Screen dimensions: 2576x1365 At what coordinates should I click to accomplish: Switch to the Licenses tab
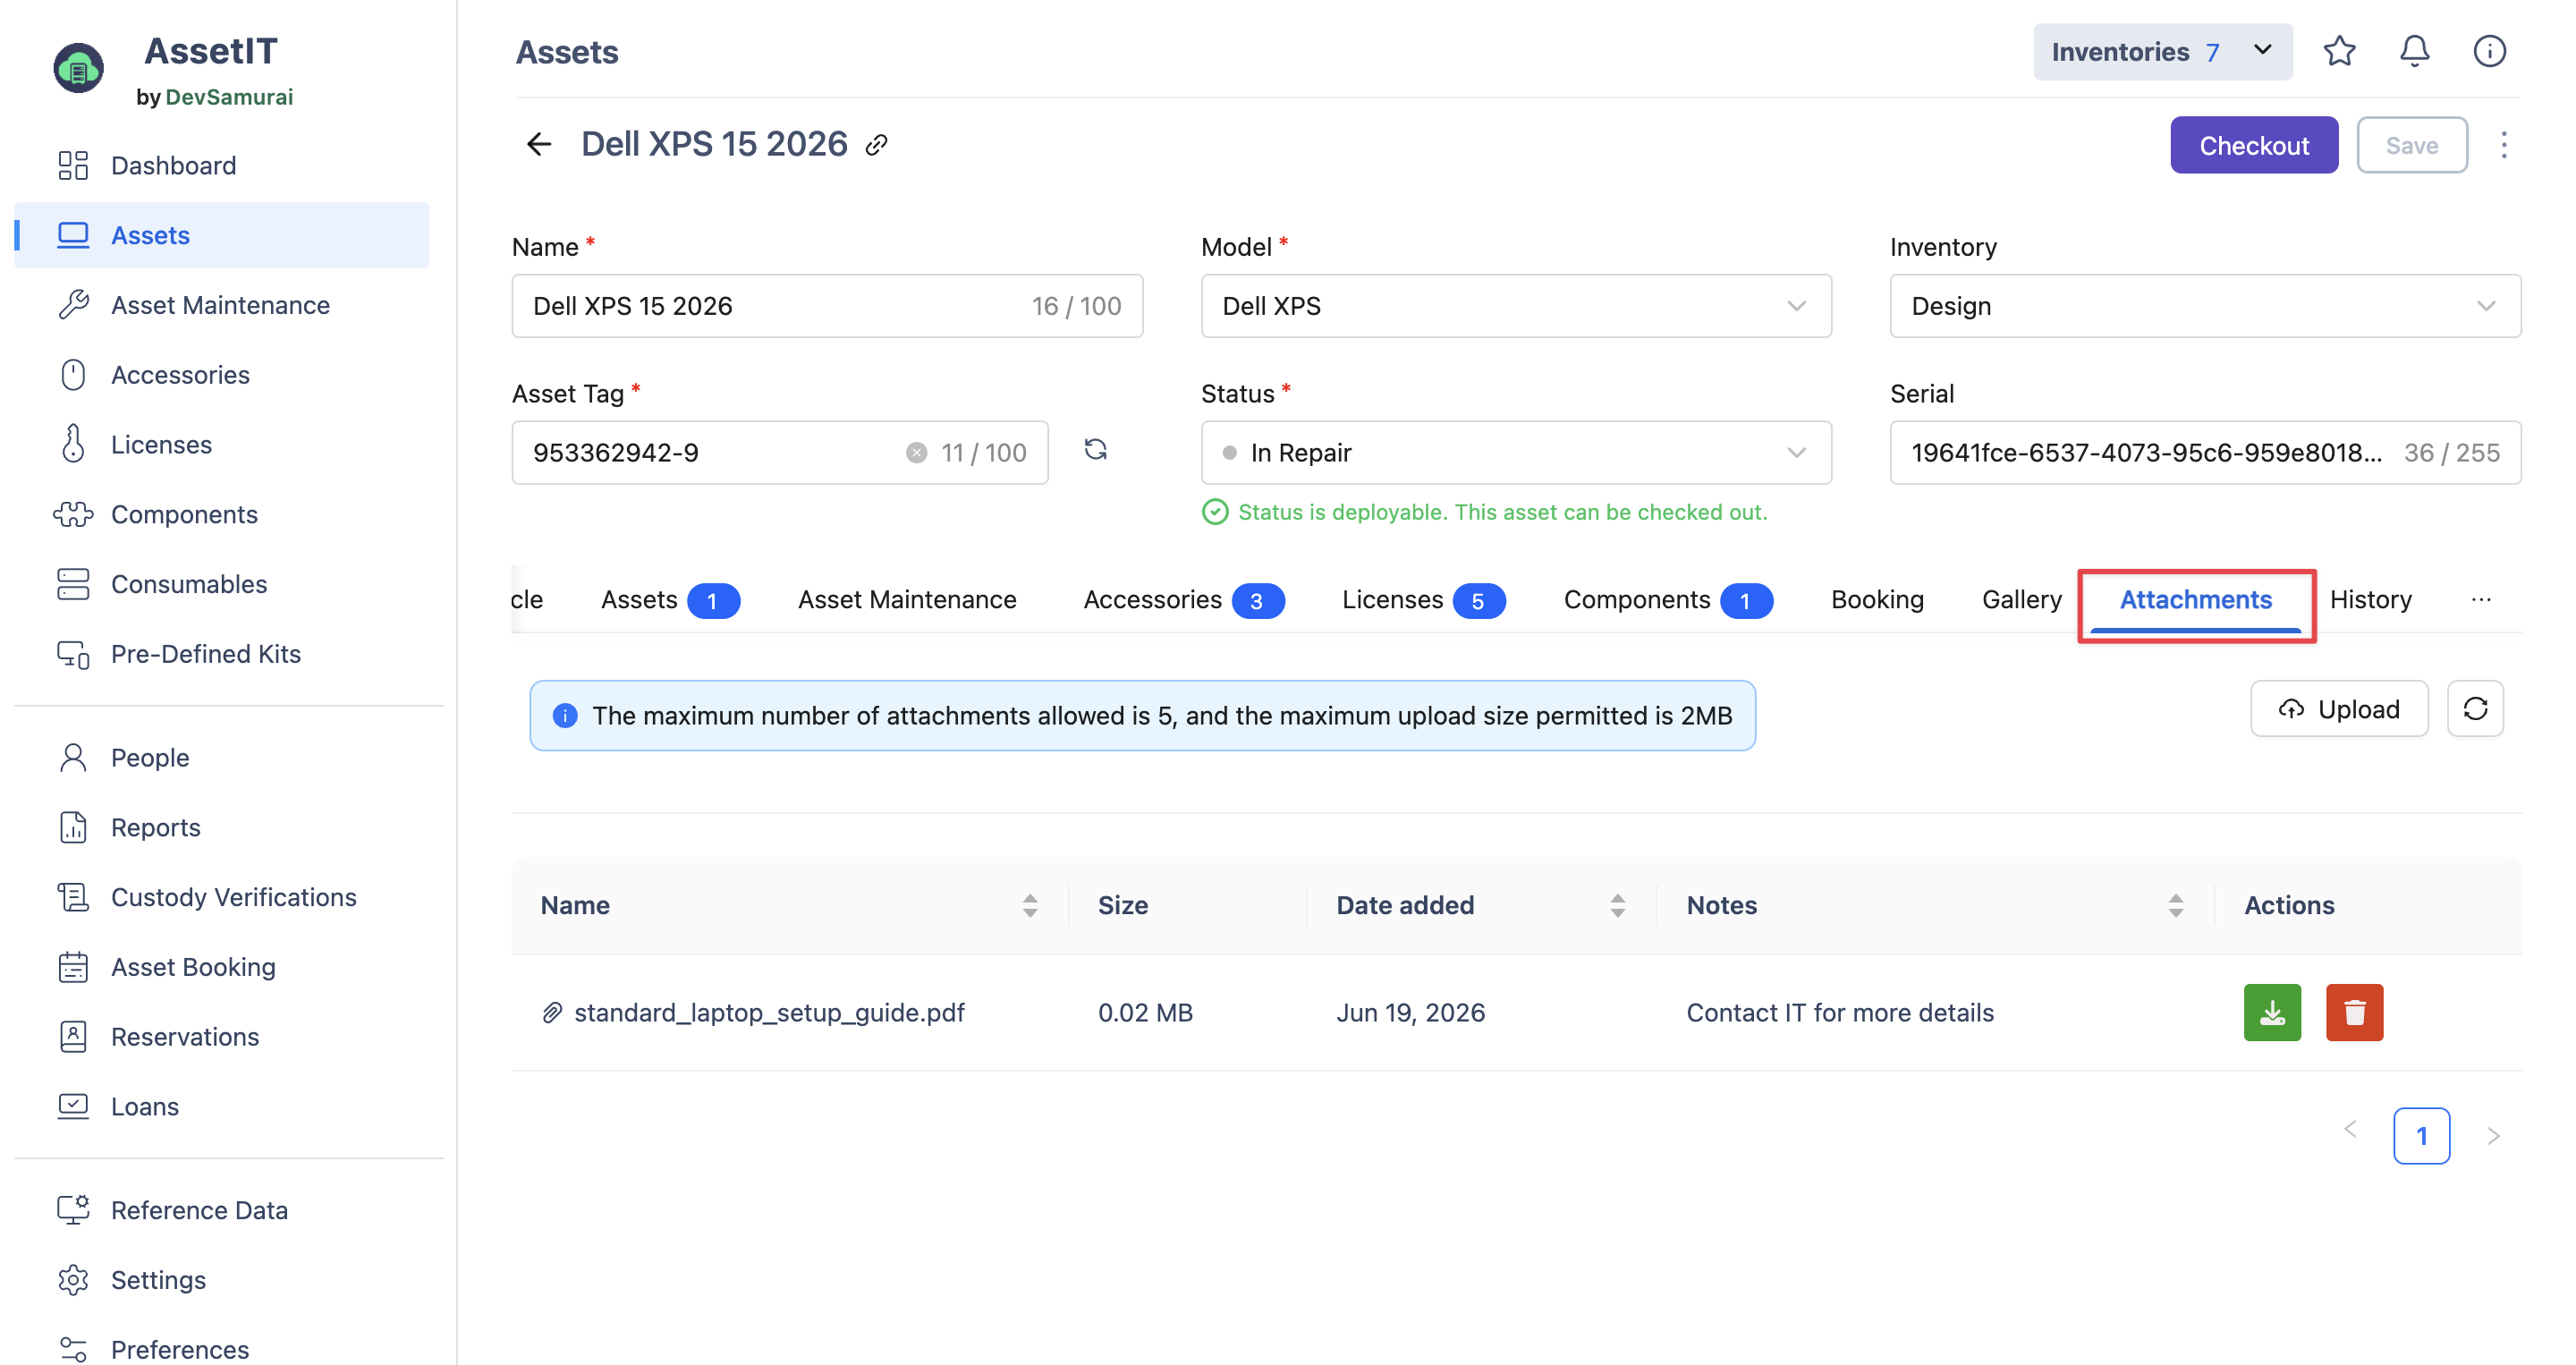pos(1424,600)
